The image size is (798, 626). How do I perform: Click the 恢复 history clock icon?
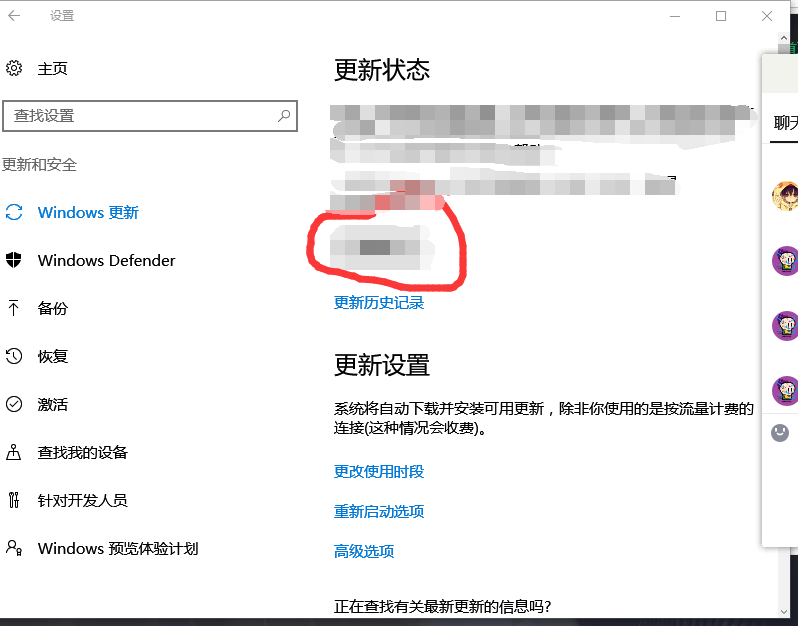point(14,356)
